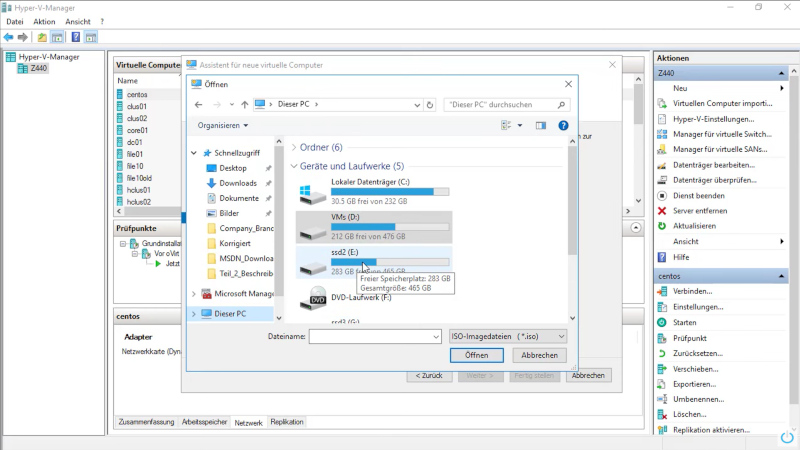This screenshot has height=450, width=800.
Task: Click Virtuellen Computer importieren action
Action: tap(722, 103)
